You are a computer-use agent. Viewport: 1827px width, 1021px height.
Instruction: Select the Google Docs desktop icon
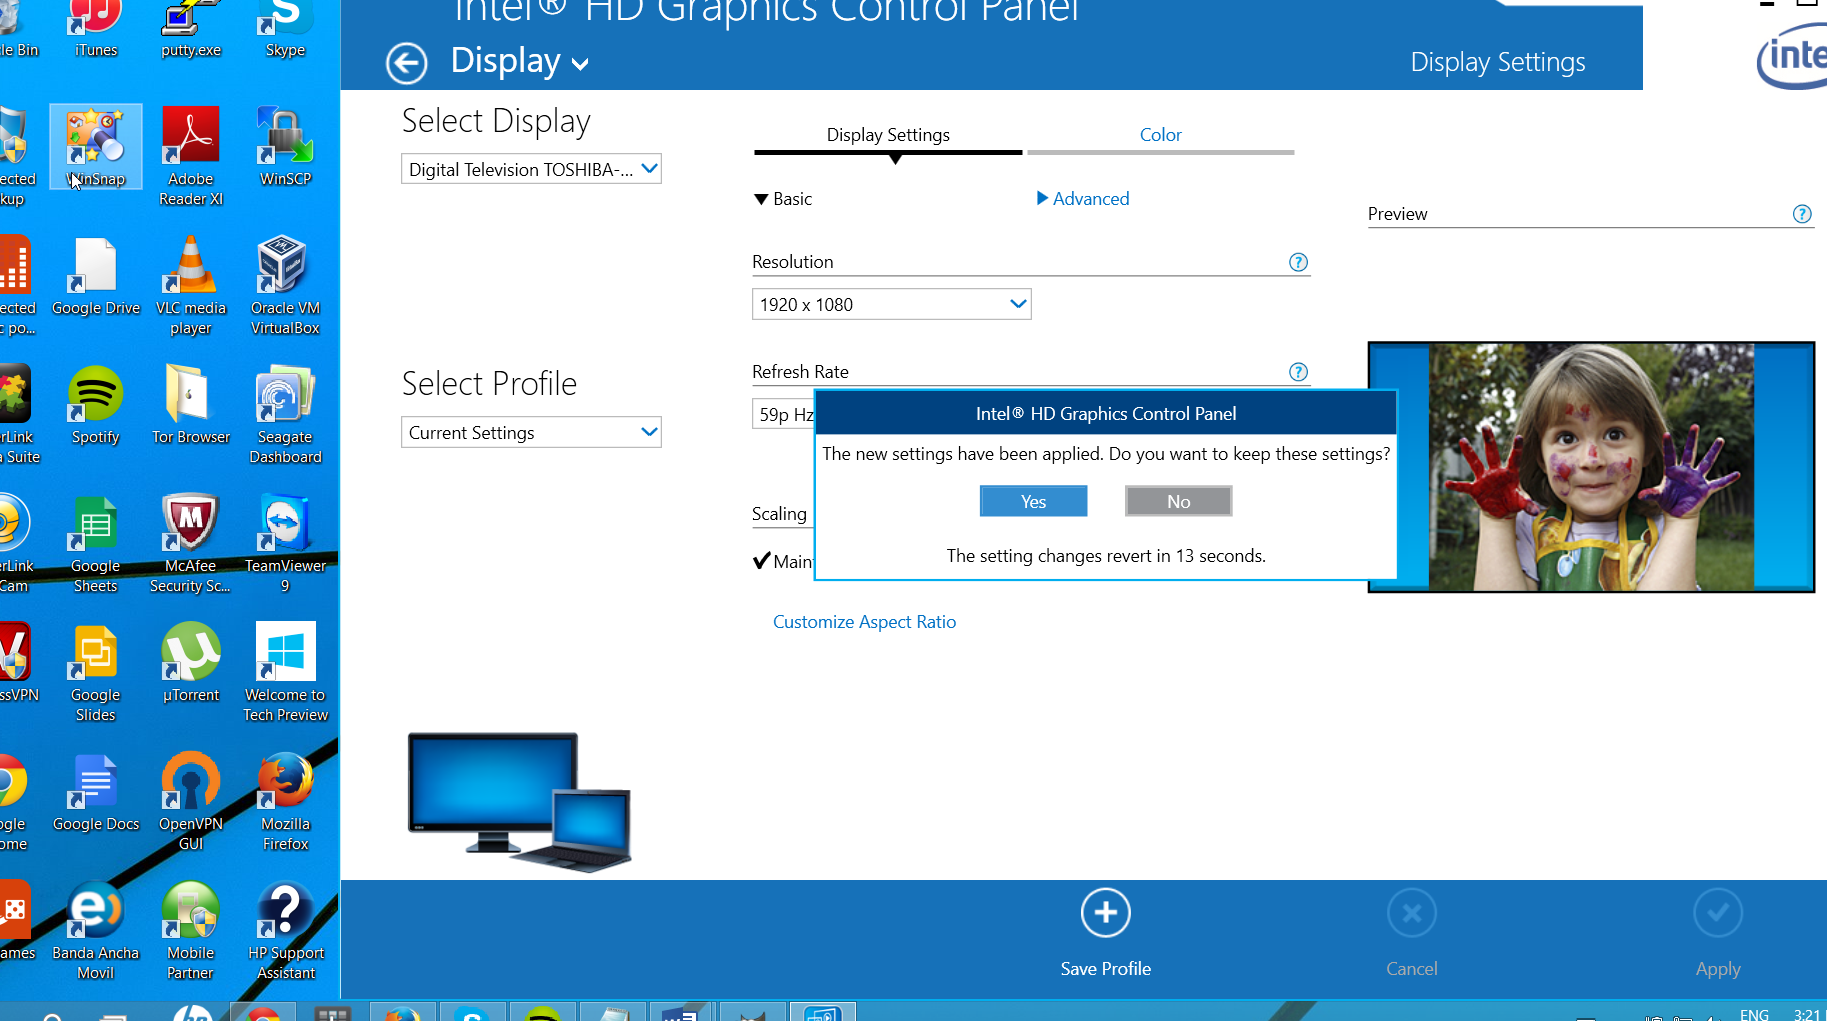pos(96,792)
